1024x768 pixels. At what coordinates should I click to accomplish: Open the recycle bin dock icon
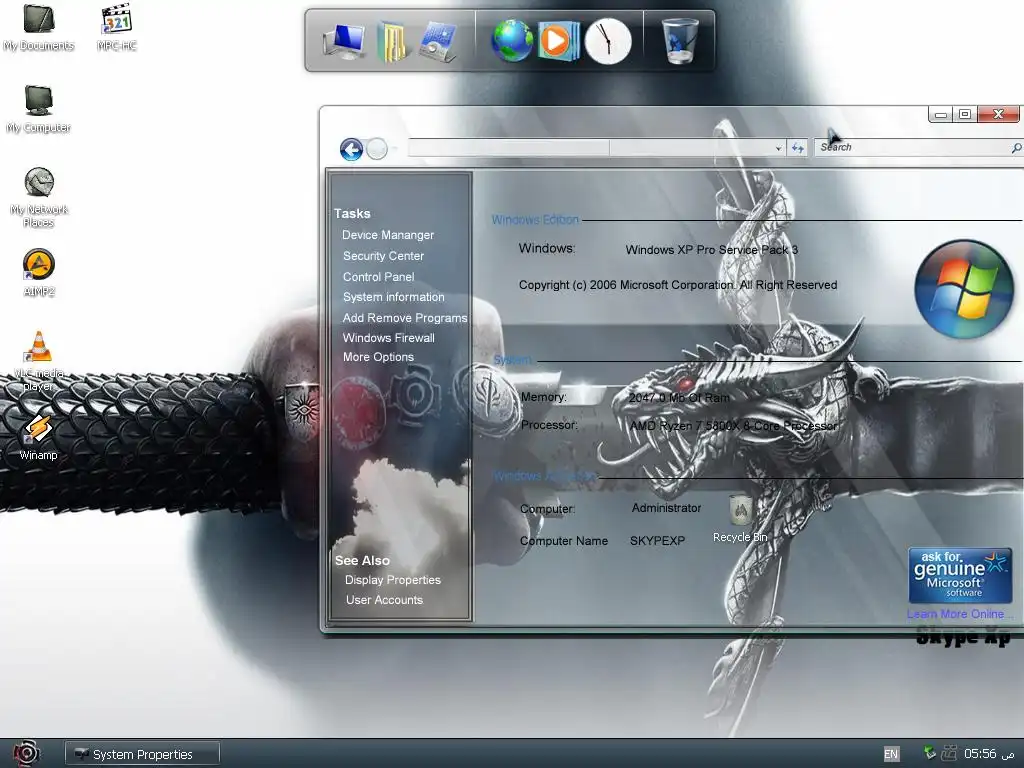[x=679, y=40]
